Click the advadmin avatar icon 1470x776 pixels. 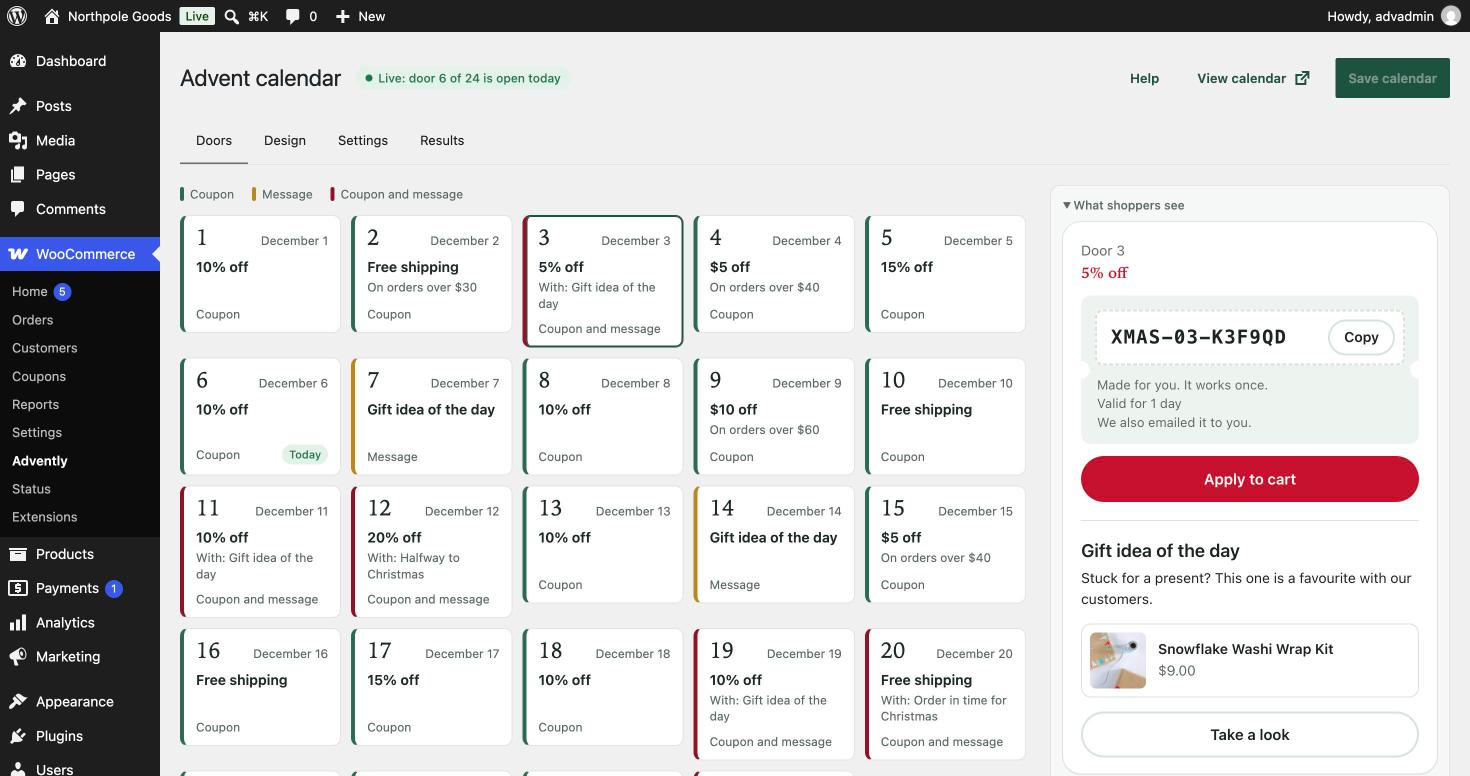point(1450,16)
